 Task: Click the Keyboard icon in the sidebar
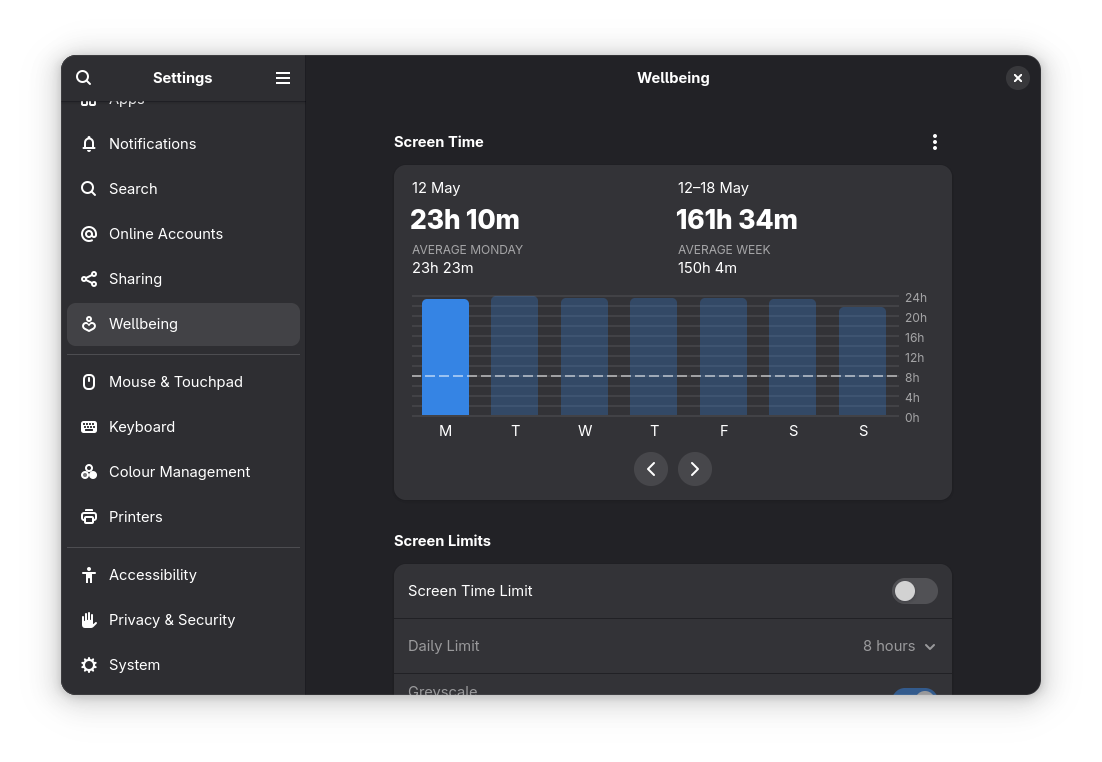88,426
